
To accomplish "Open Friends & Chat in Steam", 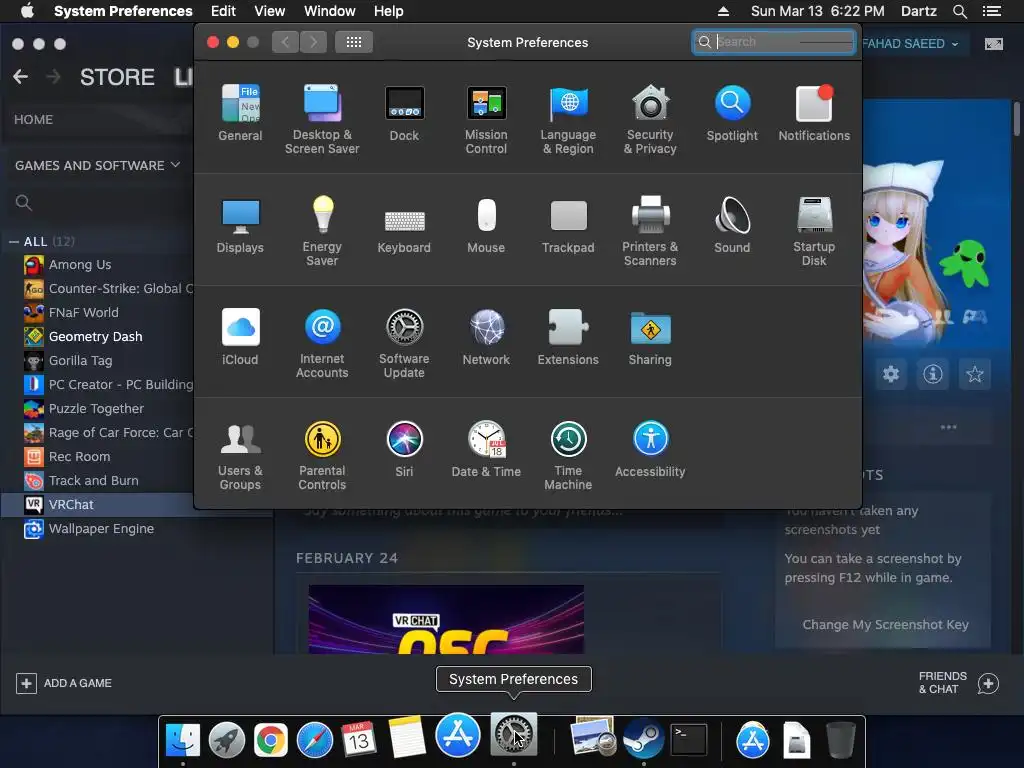I will click(959, 683).
